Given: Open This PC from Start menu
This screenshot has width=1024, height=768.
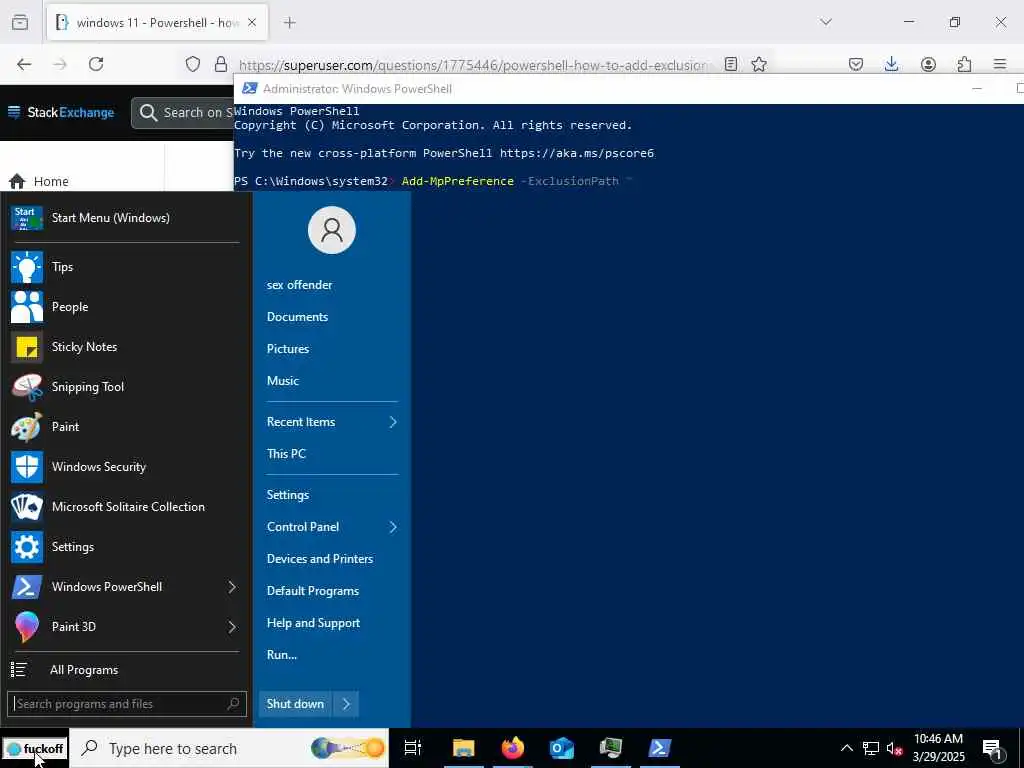Looking at the screenshot, I should (x=286, y=454).
